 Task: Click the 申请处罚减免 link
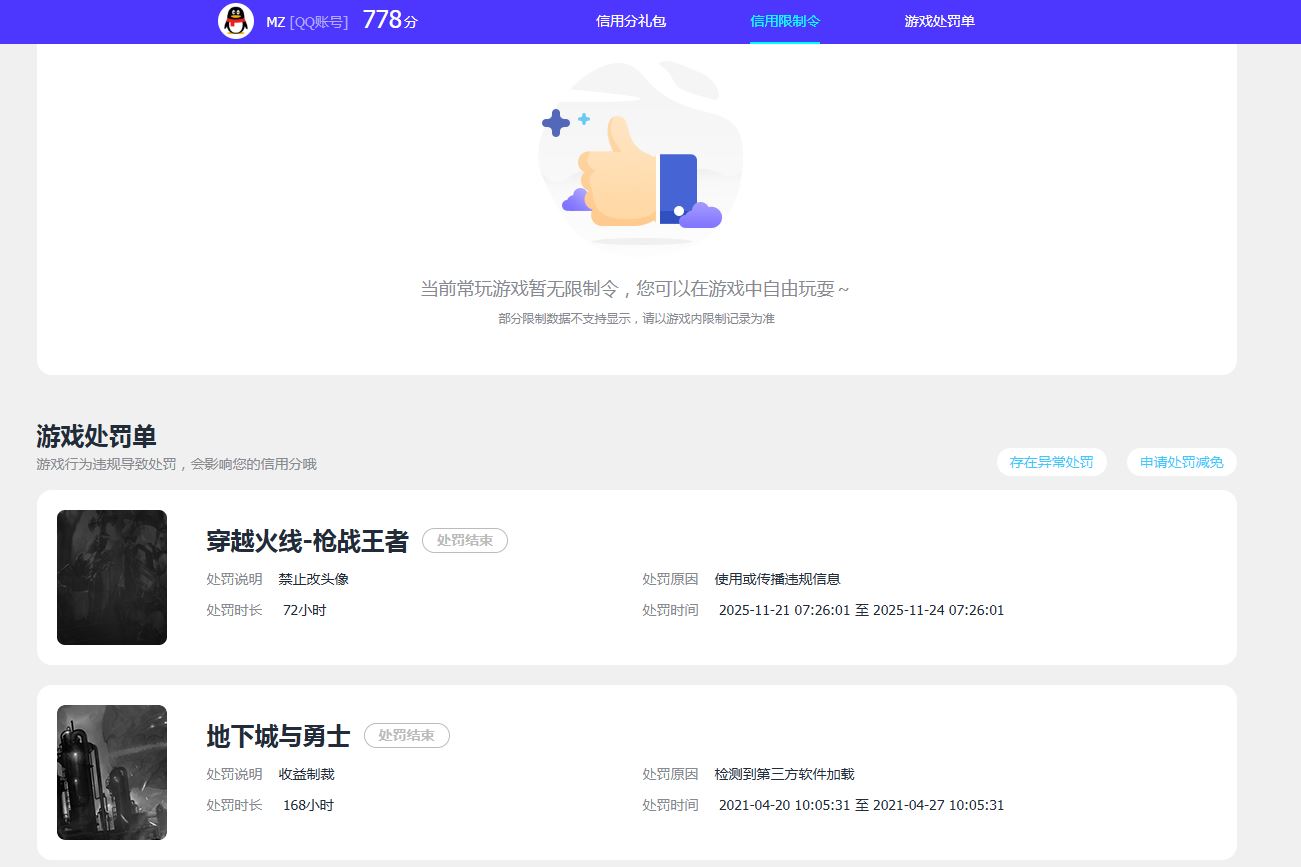pyautogui.click(x=1181, y=462)
